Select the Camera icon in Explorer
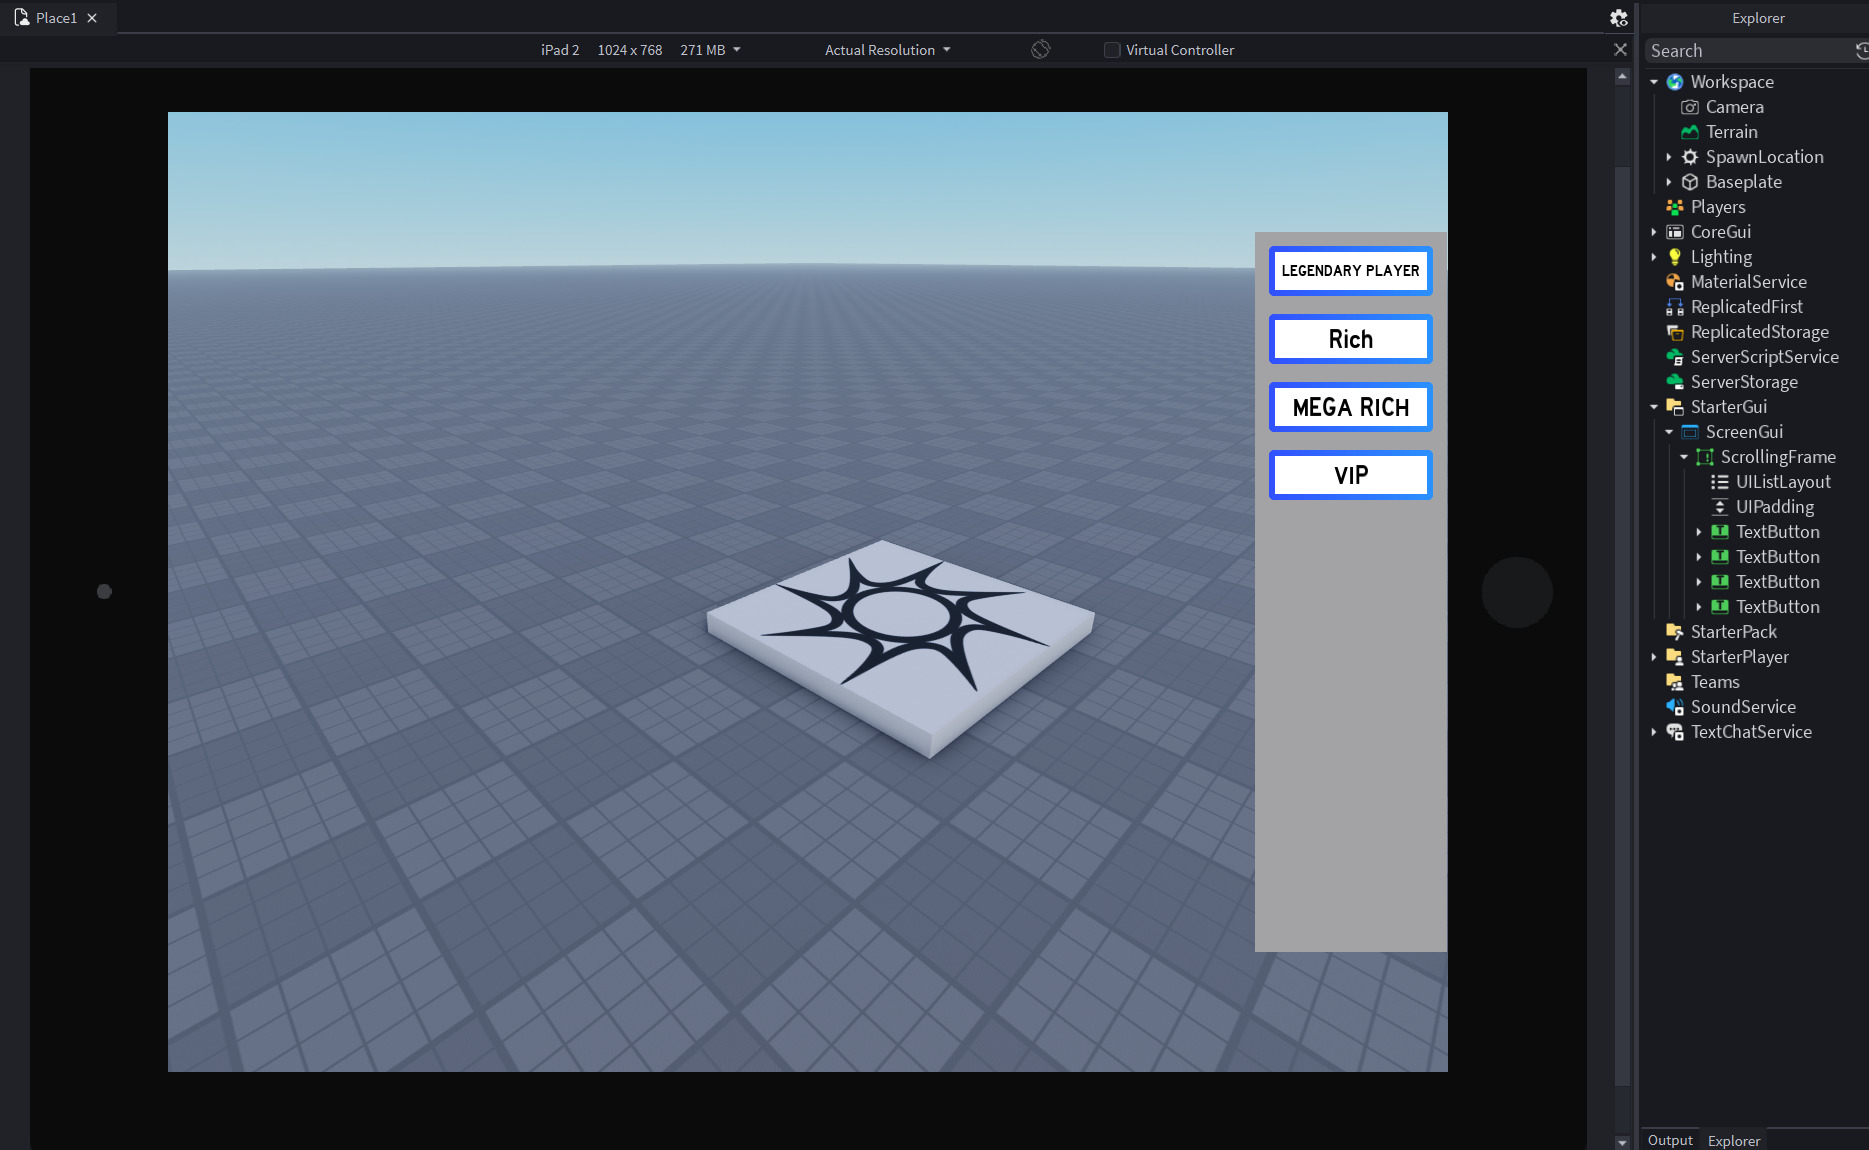Viewport: 1869px width, 1150px height. point(1690,107)
